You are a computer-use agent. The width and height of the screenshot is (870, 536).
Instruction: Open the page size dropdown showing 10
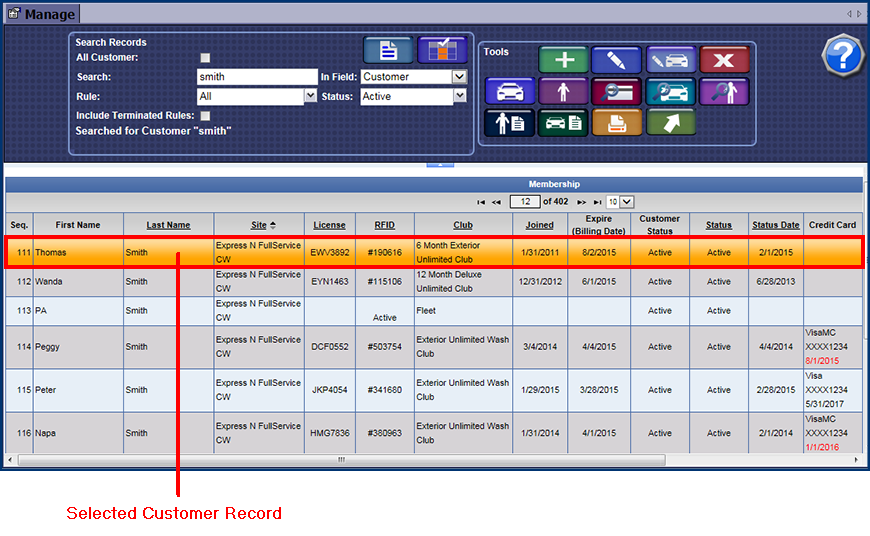pos(620,202)
